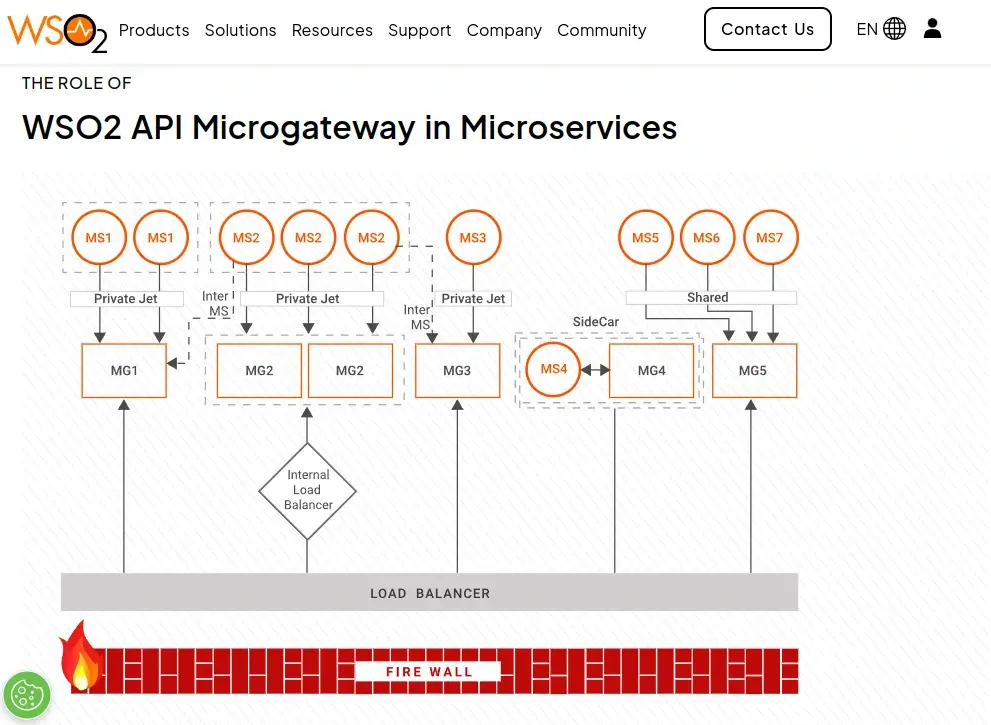Click the MG3 box
991x725 pixels.
pos(457,370)
